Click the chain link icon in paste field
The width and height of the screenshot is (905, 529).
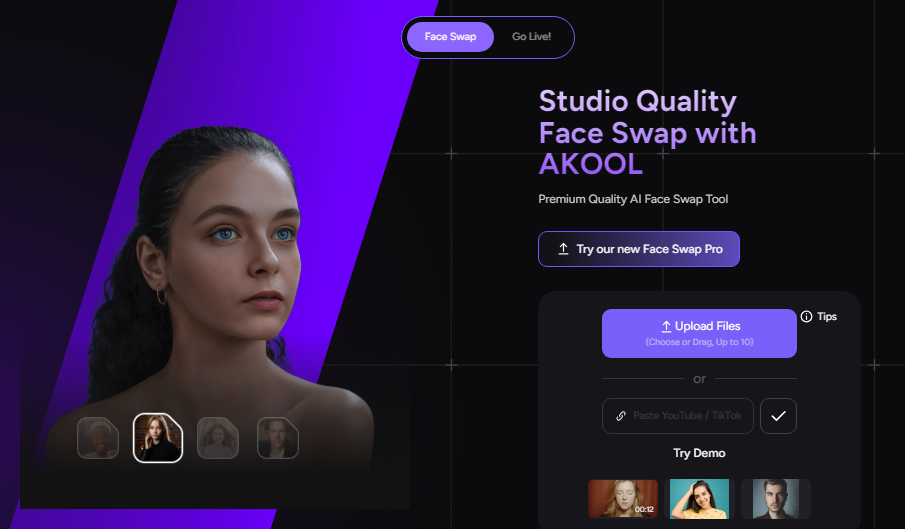click(x=620, y=416)
